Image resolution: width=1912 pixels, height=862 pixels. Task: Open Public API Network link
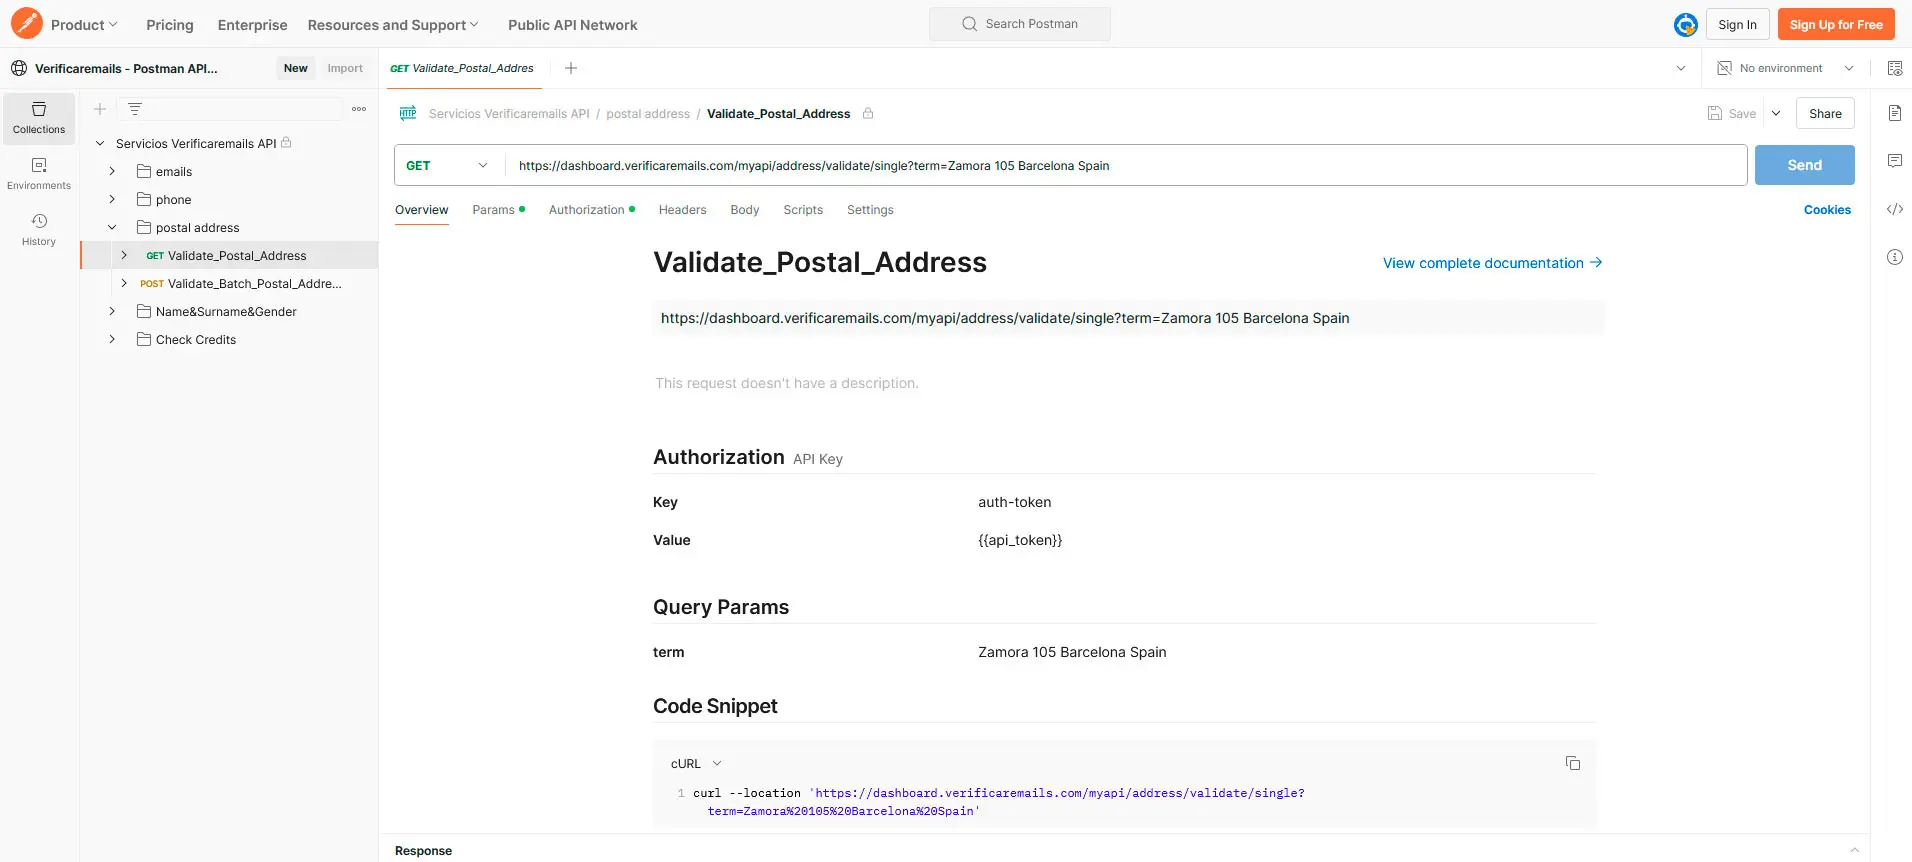click(x=573, y=25)
